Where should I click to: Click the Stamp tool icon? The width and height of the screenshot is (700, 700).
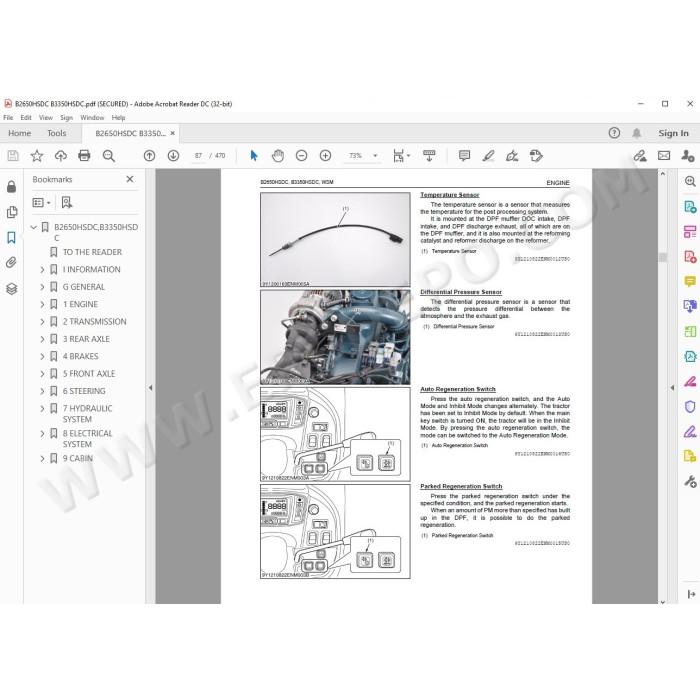(x=536, y=155)
